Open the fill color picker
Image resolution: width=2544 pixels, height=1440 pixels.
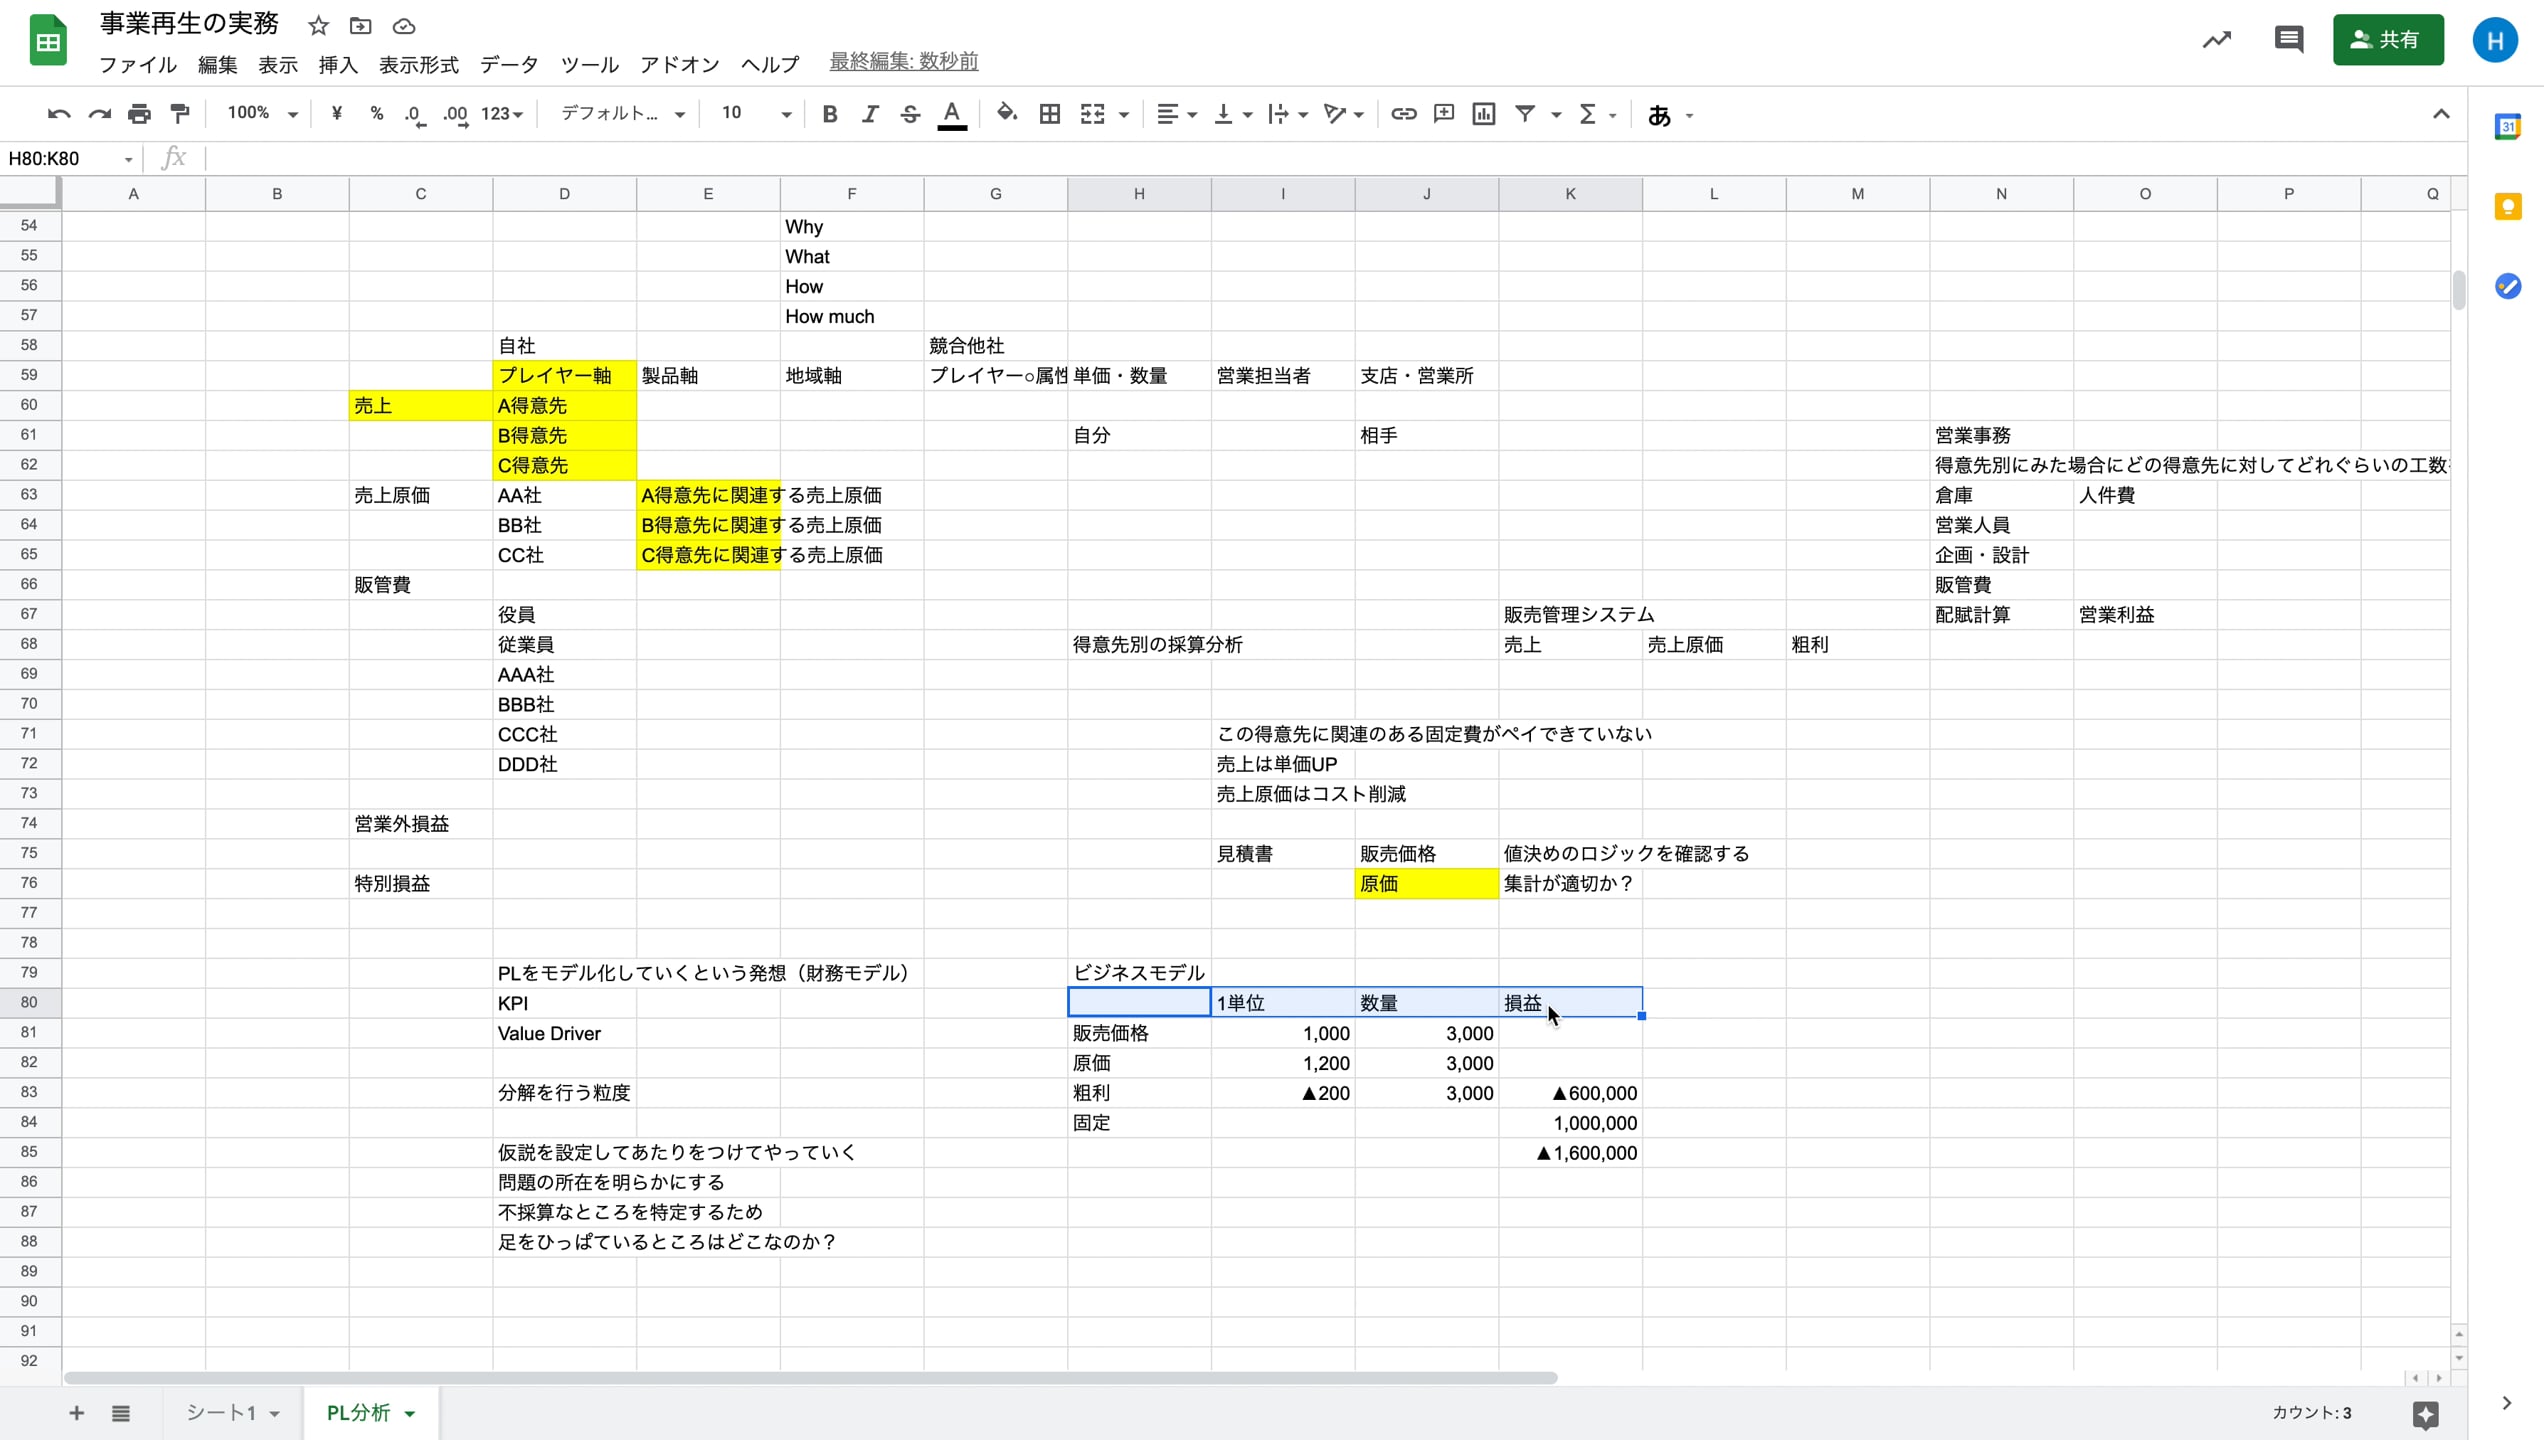(1006, 114)
